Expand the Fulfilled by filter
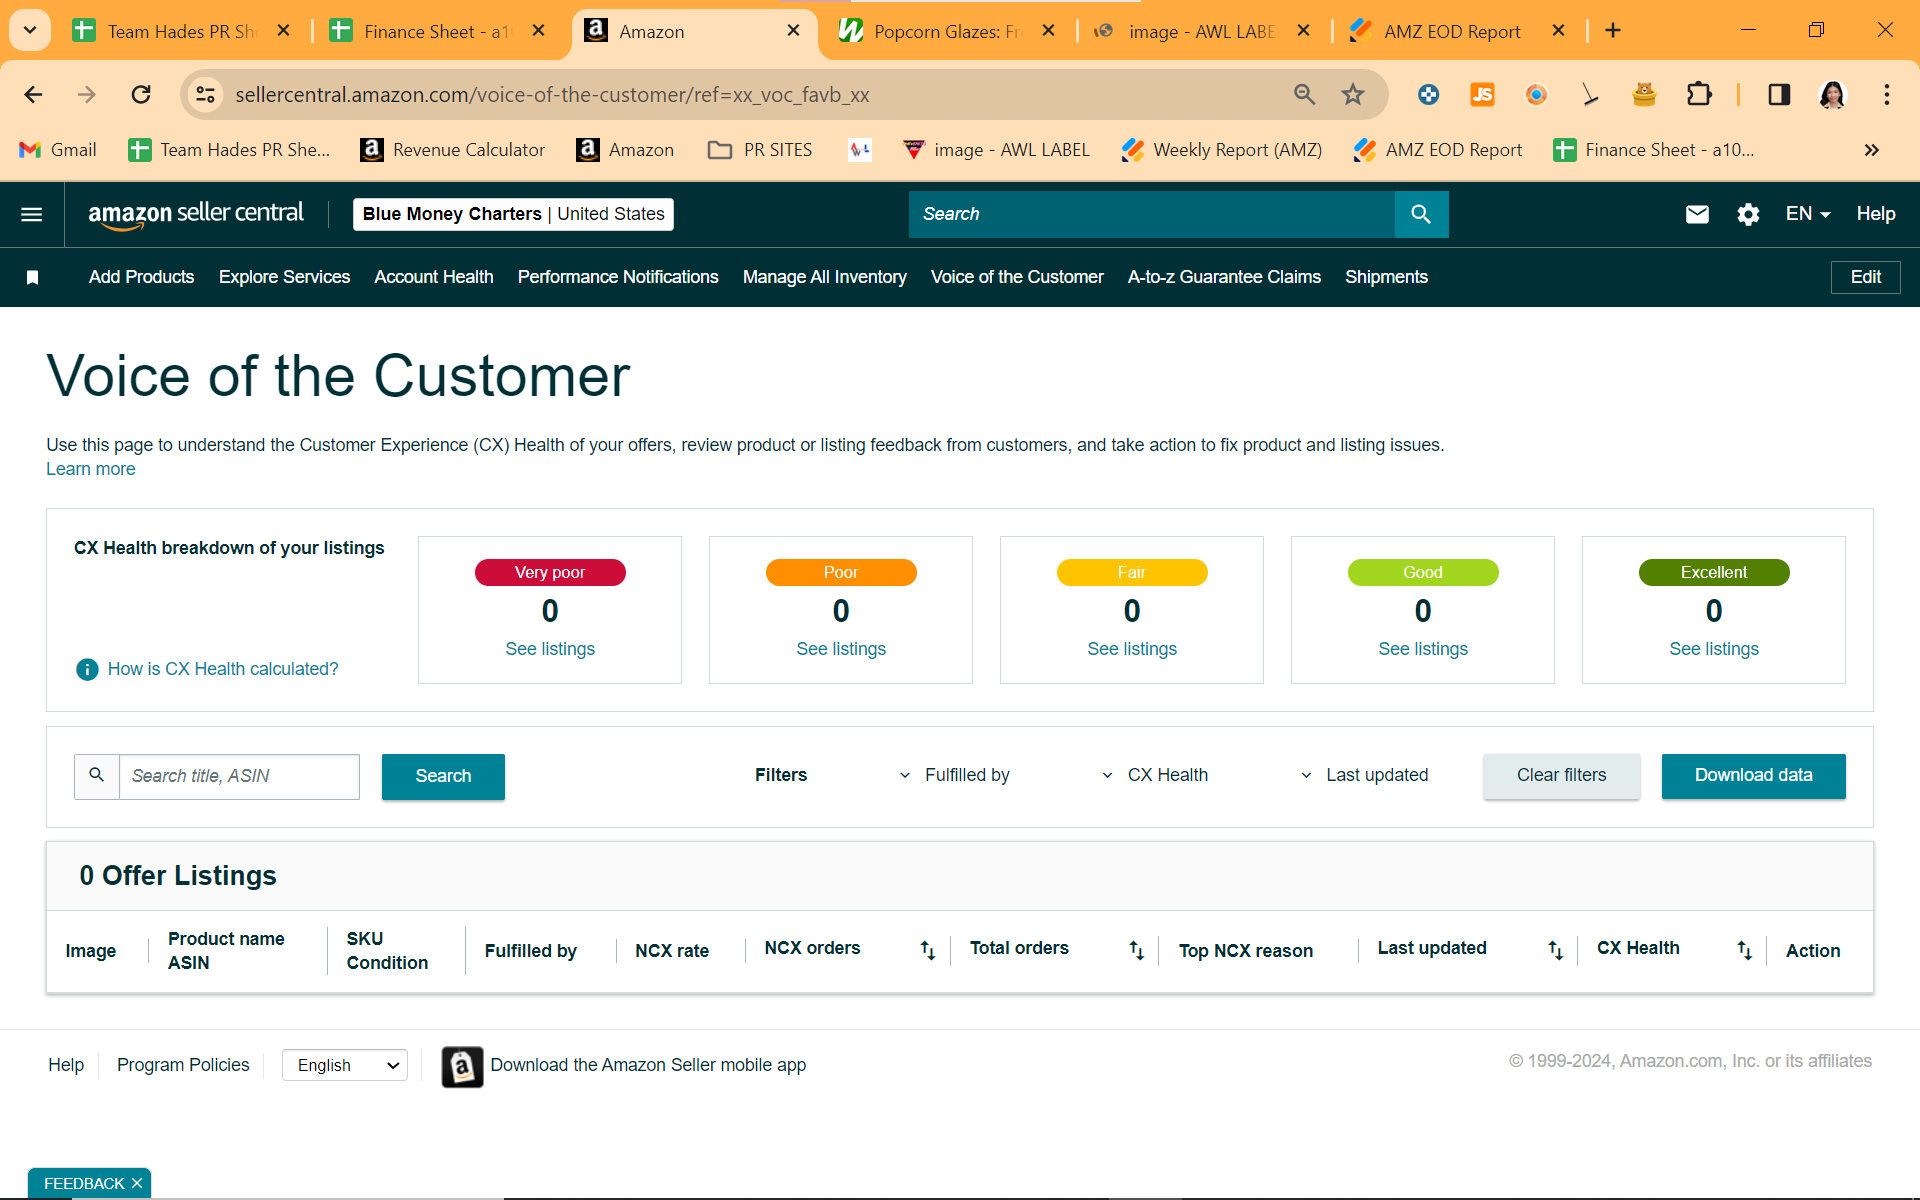 955,775
